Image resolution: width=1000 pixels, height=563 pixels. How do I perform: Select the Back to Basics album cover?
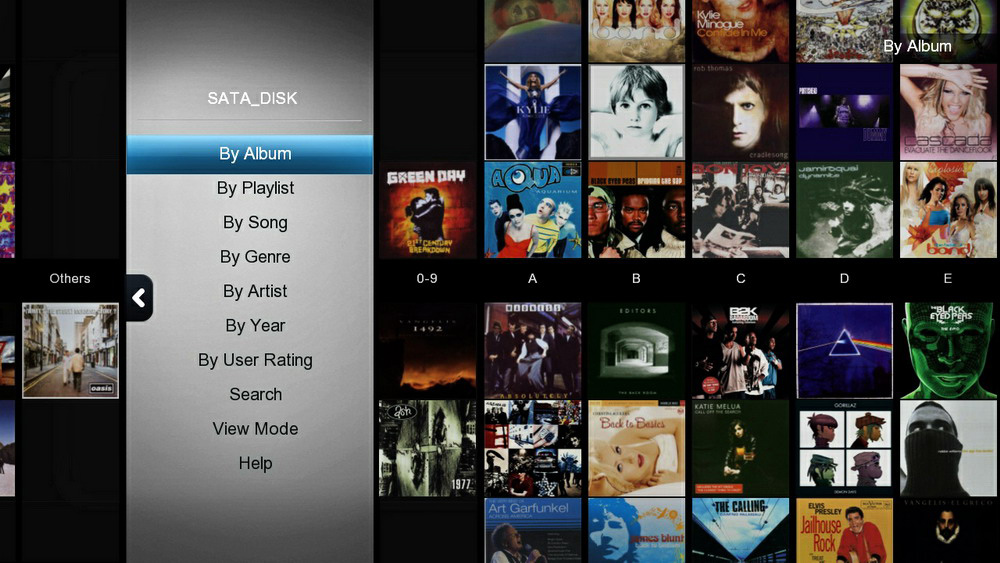point(636,448)
